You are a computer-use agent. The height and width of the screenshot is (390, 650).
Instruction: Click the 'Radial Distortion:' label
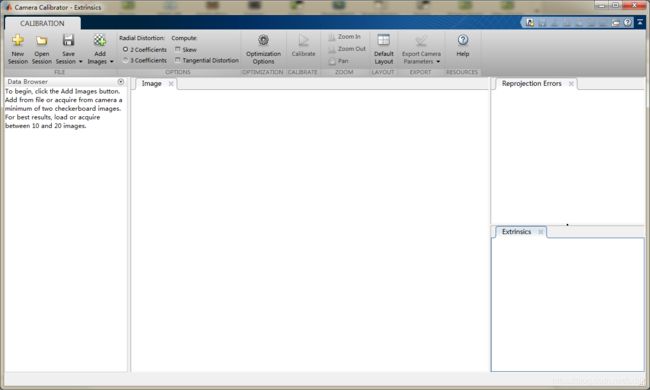(x=142, y=38)
